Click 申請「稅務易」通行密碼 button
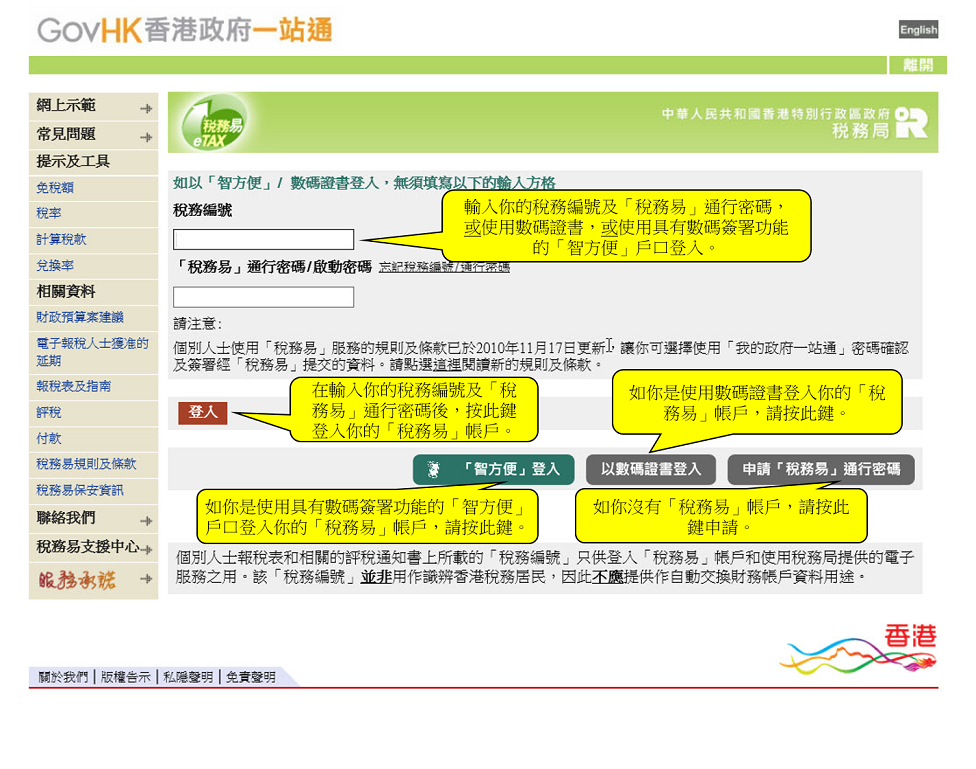Viewport: 976px width, 769px height. coord(821,469)
